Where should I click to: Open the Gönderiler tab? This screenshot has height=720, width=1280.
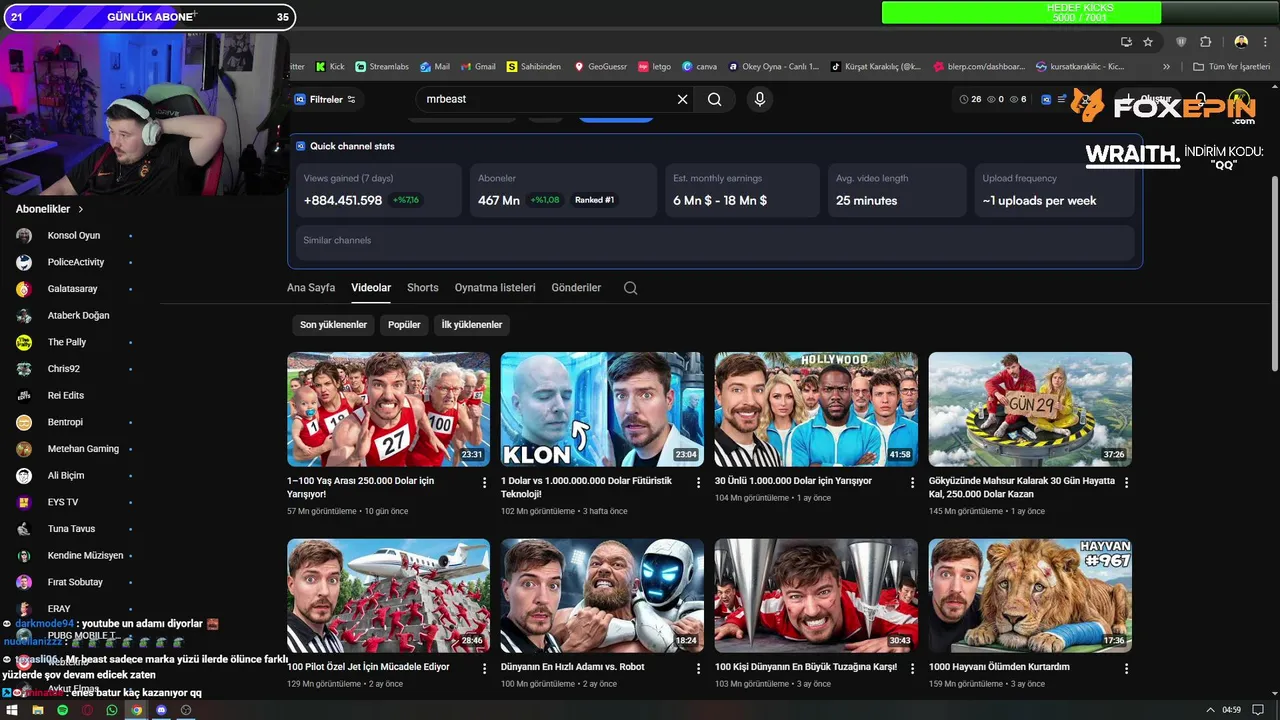[x=576, y=288]
